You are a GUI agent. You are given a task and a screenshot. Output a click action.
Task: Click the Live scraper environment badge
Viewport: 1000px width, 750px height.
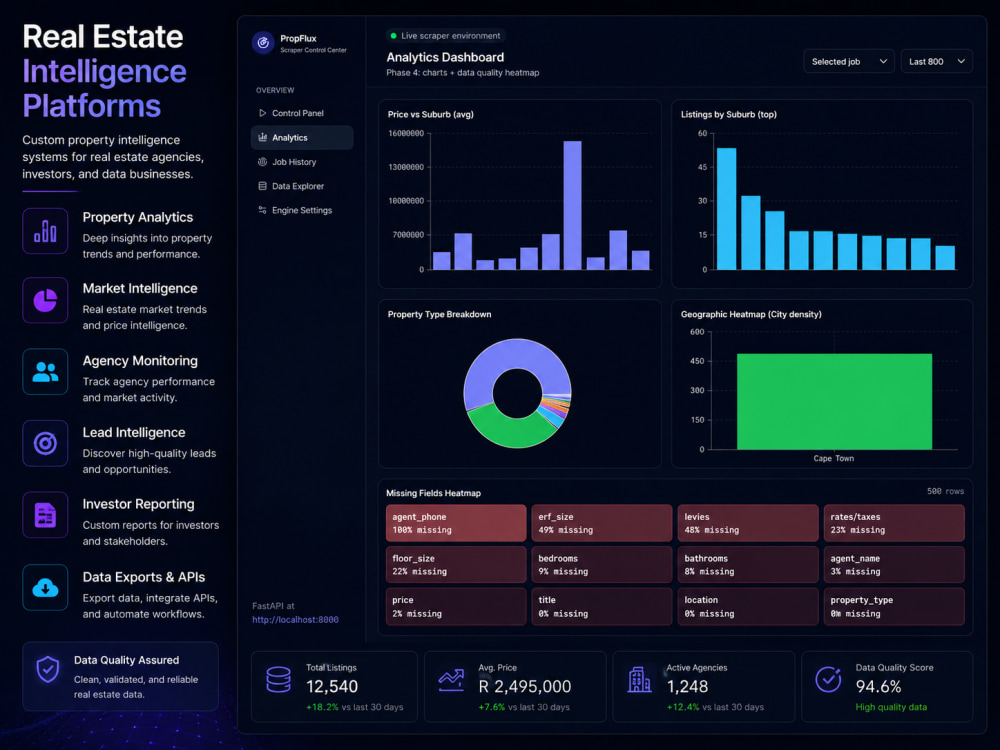[x=445, y=36]
